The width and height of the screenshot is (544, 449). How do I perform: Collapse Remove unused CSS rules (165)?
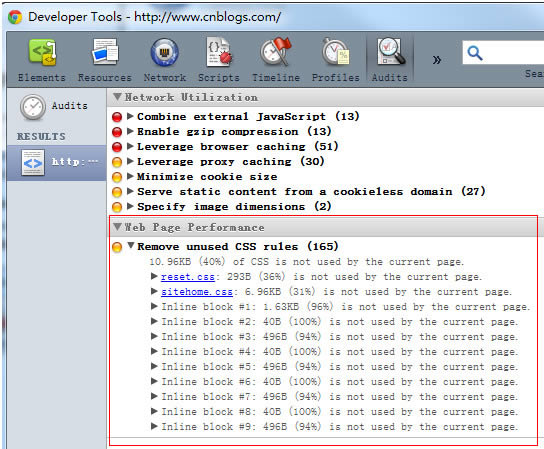(130, 246)
